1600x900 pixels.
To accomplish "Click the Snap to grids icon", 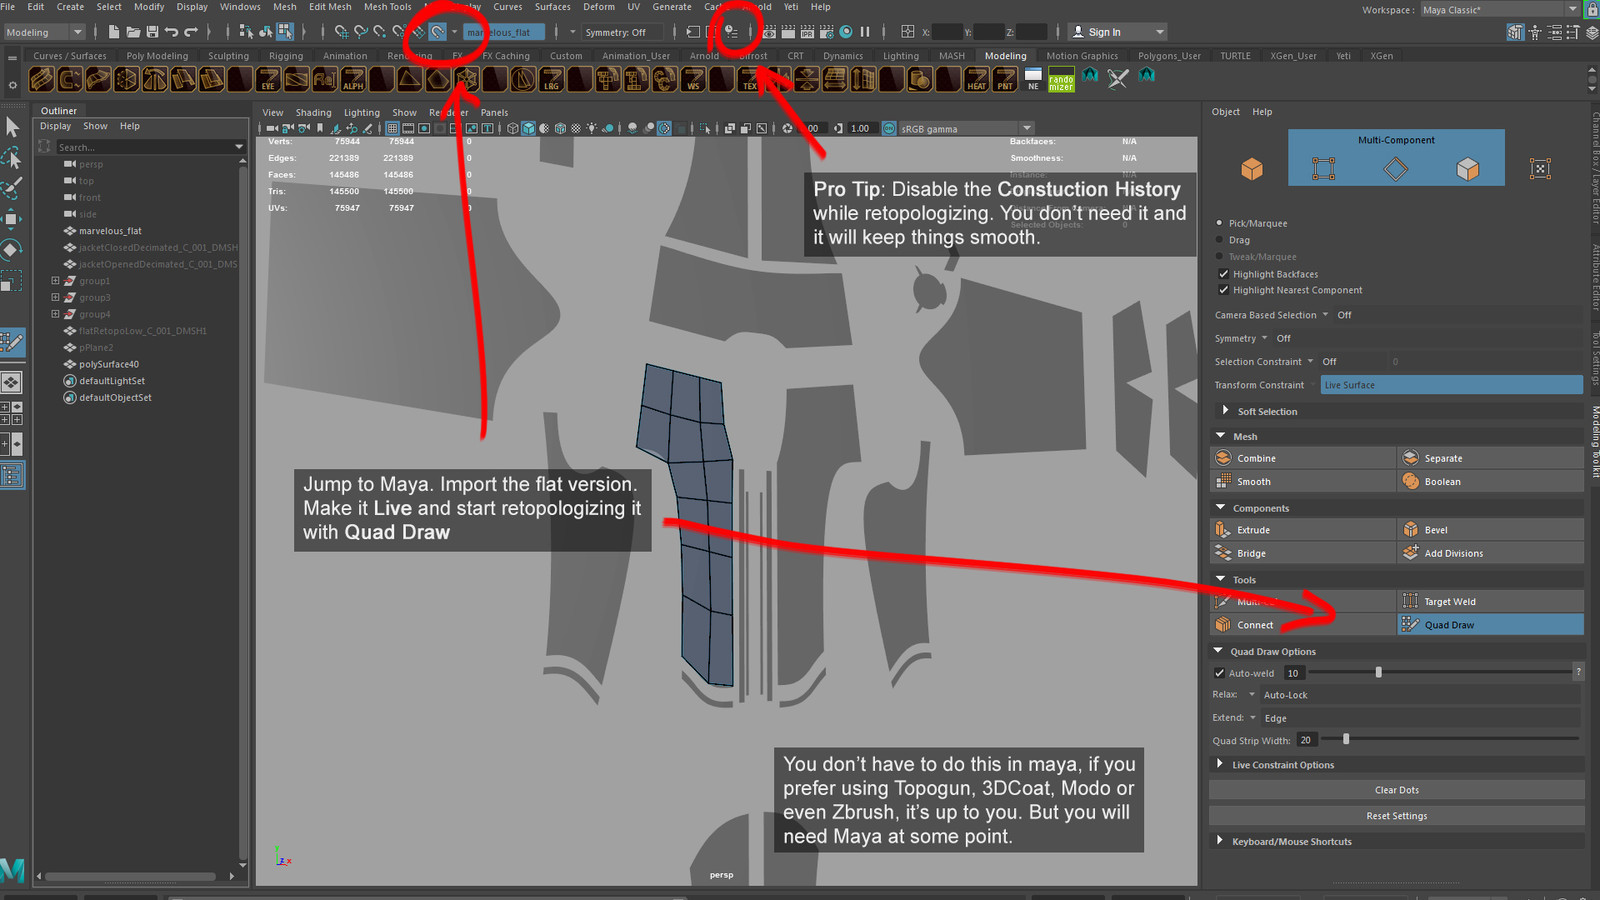I will [x=342, y=32].
